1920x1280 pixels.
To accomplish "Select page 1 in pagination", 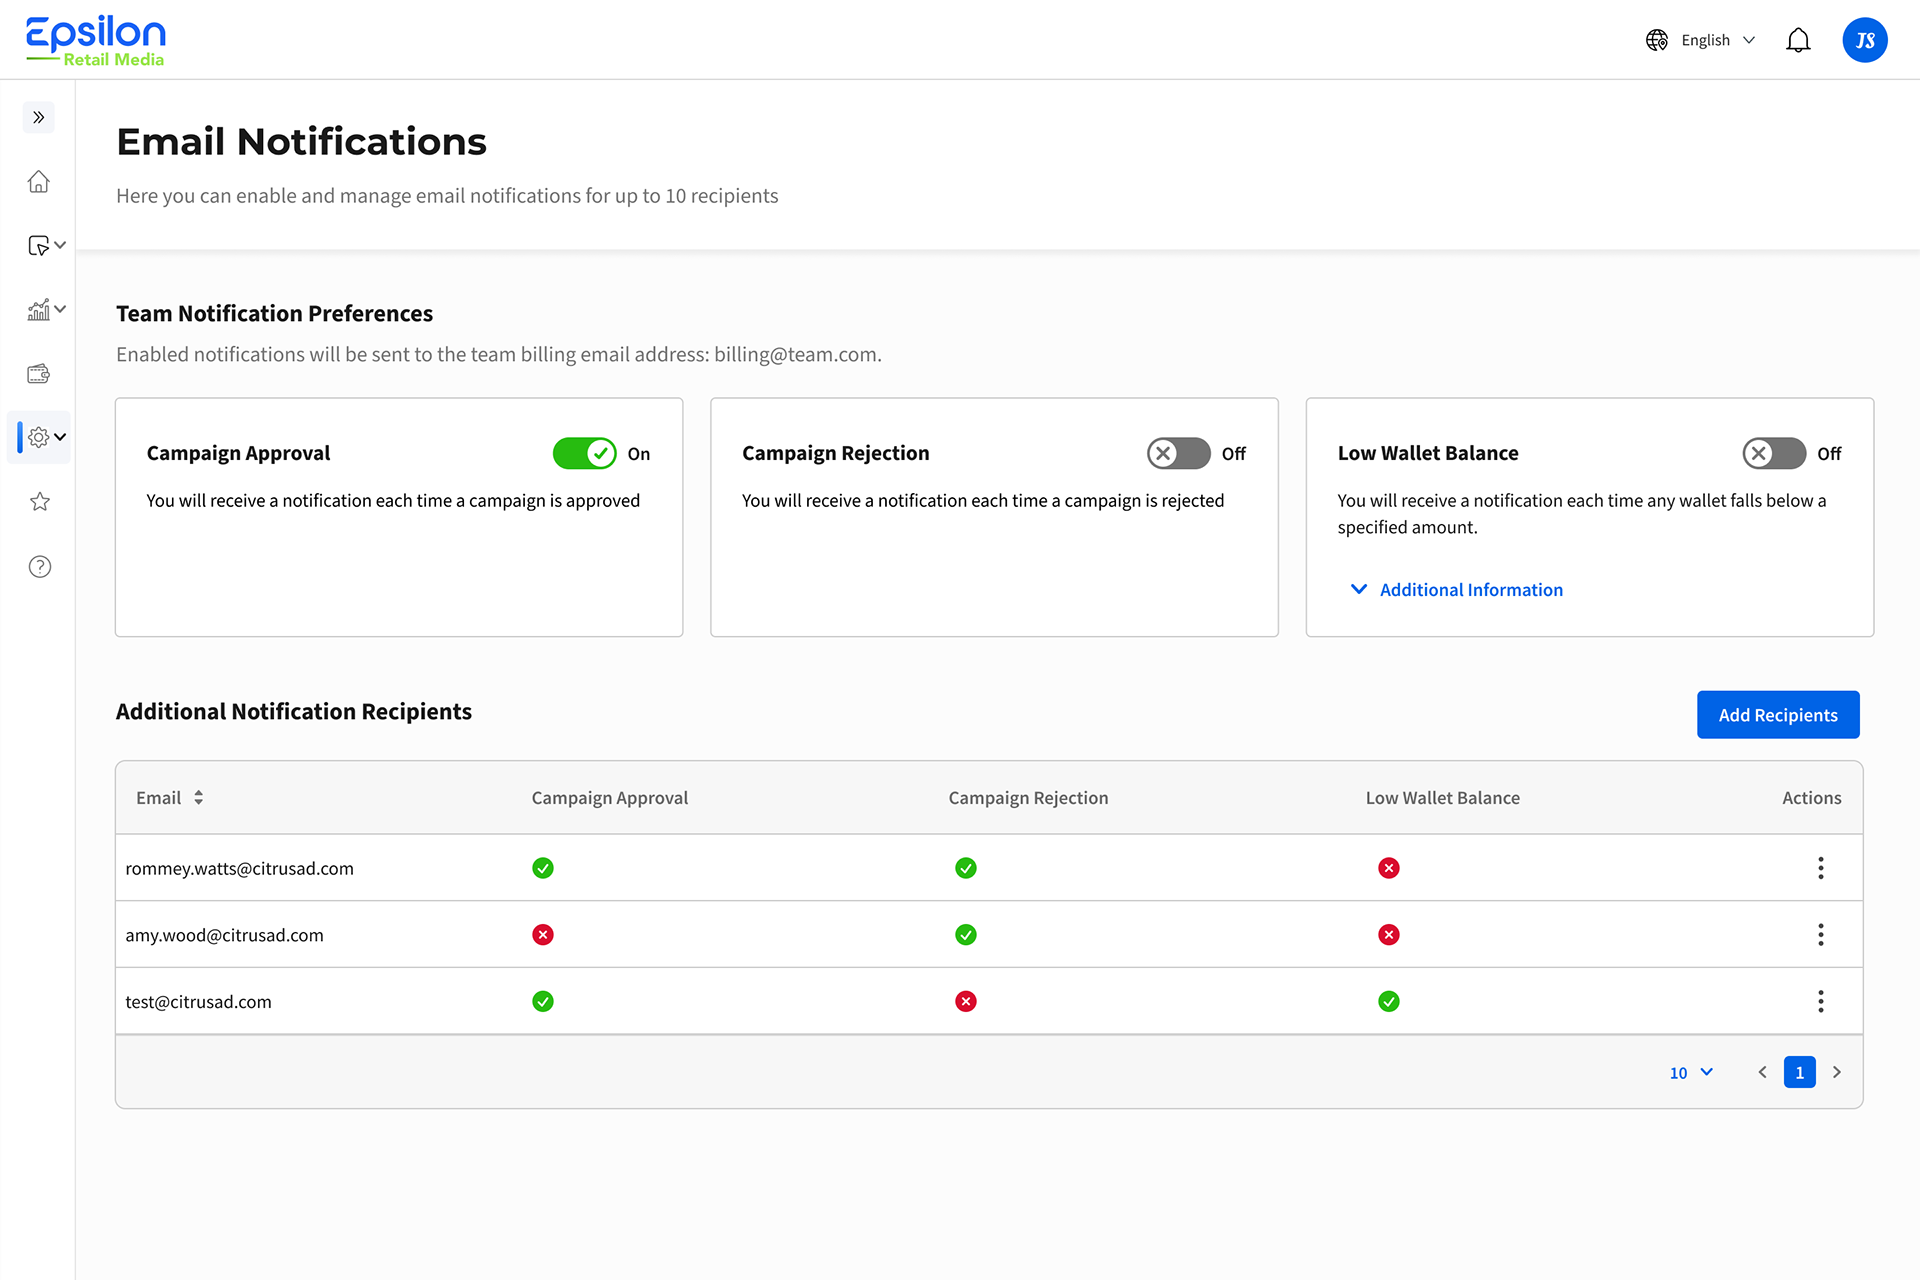I will point(1799,1073).
